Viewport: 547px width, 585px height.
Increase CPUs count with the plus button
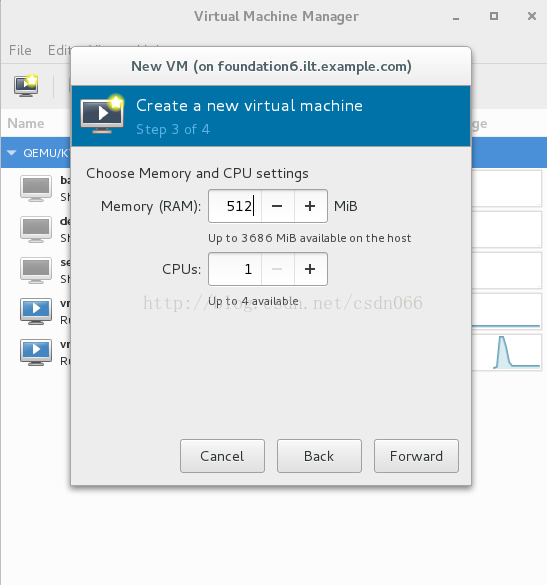[310, 269]
